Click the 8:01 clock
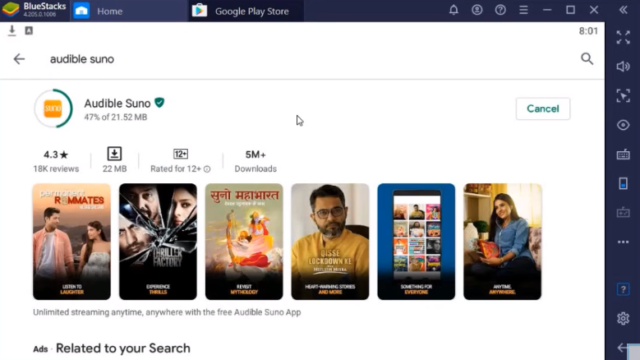Viewport: 640px width, 360px height. pyautogui.click(x=588, y=31)
